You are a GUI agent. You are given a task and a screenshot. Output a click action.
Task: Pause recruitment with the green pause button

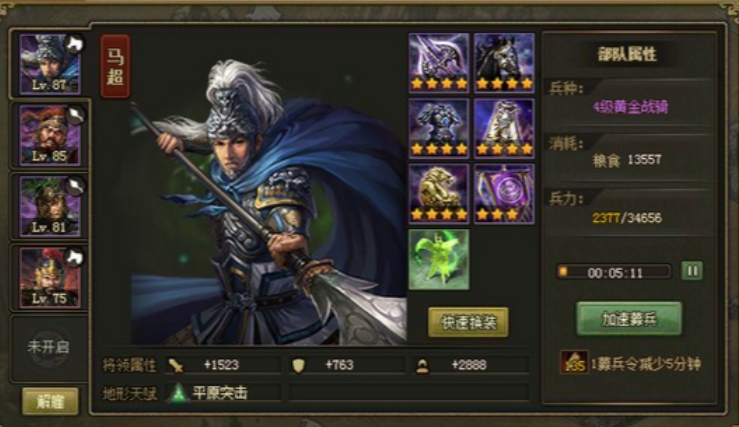point(692,271)
